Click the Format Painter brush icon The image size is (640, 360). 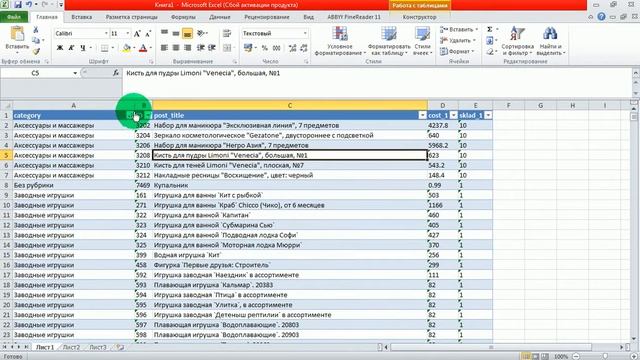[x=36, y=51]
